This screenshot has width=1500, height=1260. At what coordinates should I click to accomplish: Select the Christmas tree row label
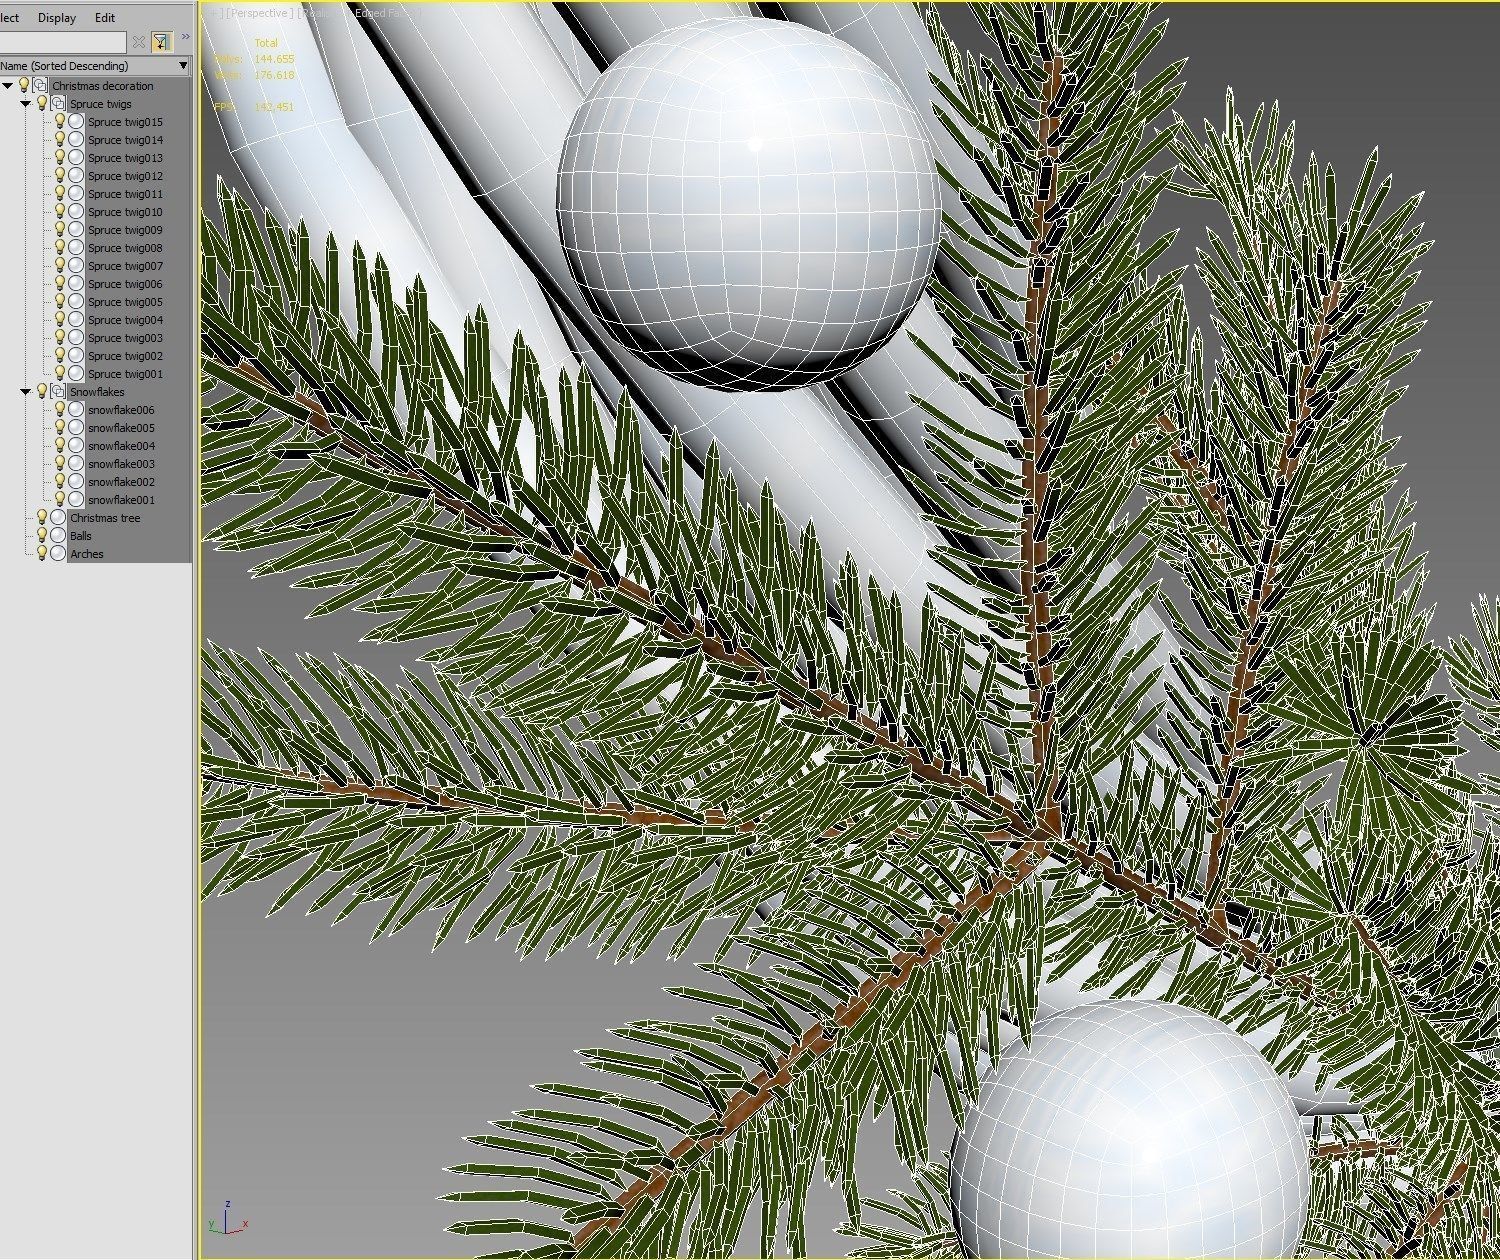click(x=105, y=518)
